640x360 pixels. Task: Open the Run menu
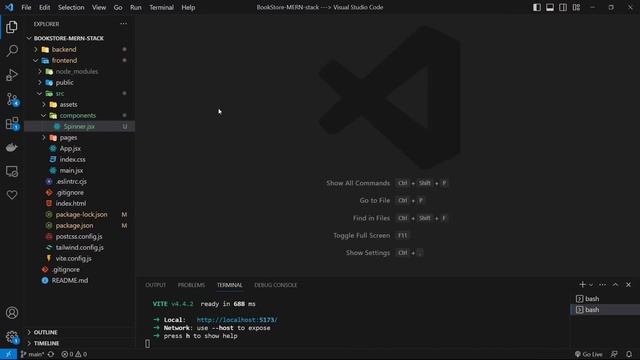pos(136,7)
